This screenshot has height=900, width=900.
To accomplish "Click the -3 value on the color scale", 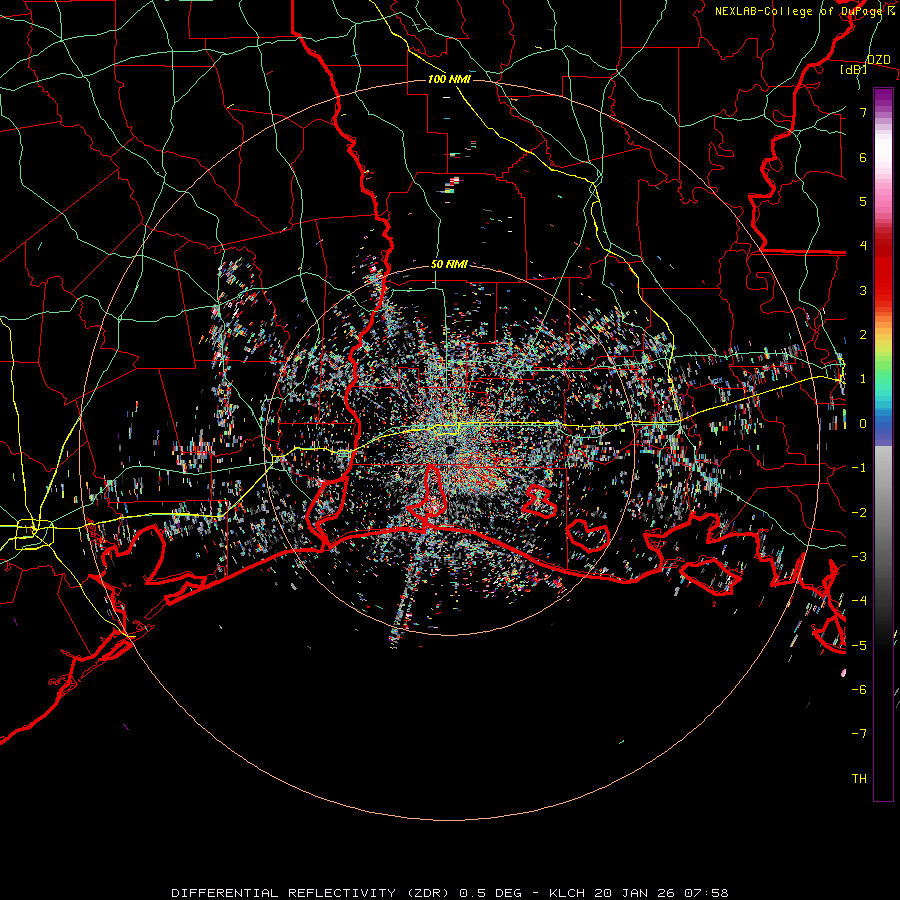I will (x=859, y=557).
